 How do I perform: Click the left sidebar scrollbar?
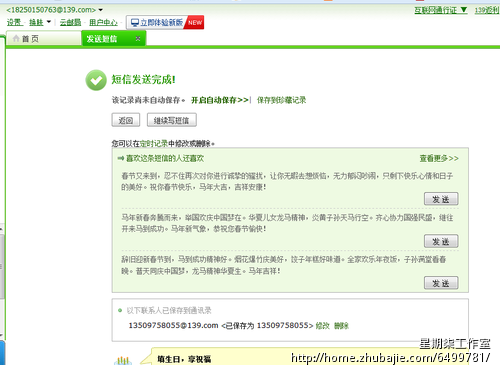[x=2, y=267]
